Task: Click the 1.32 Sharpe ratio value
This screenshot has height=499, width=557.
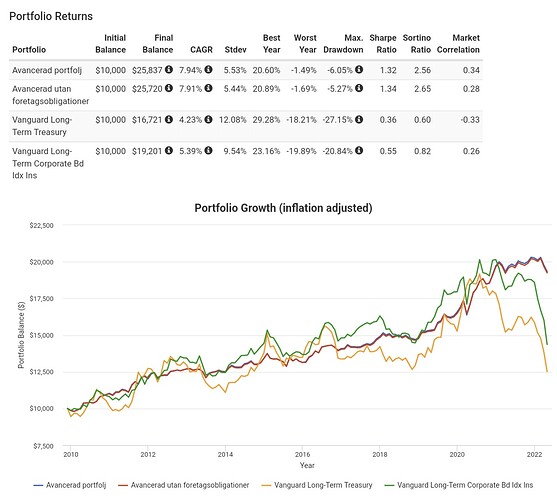Action: click(x=388, y=70)
